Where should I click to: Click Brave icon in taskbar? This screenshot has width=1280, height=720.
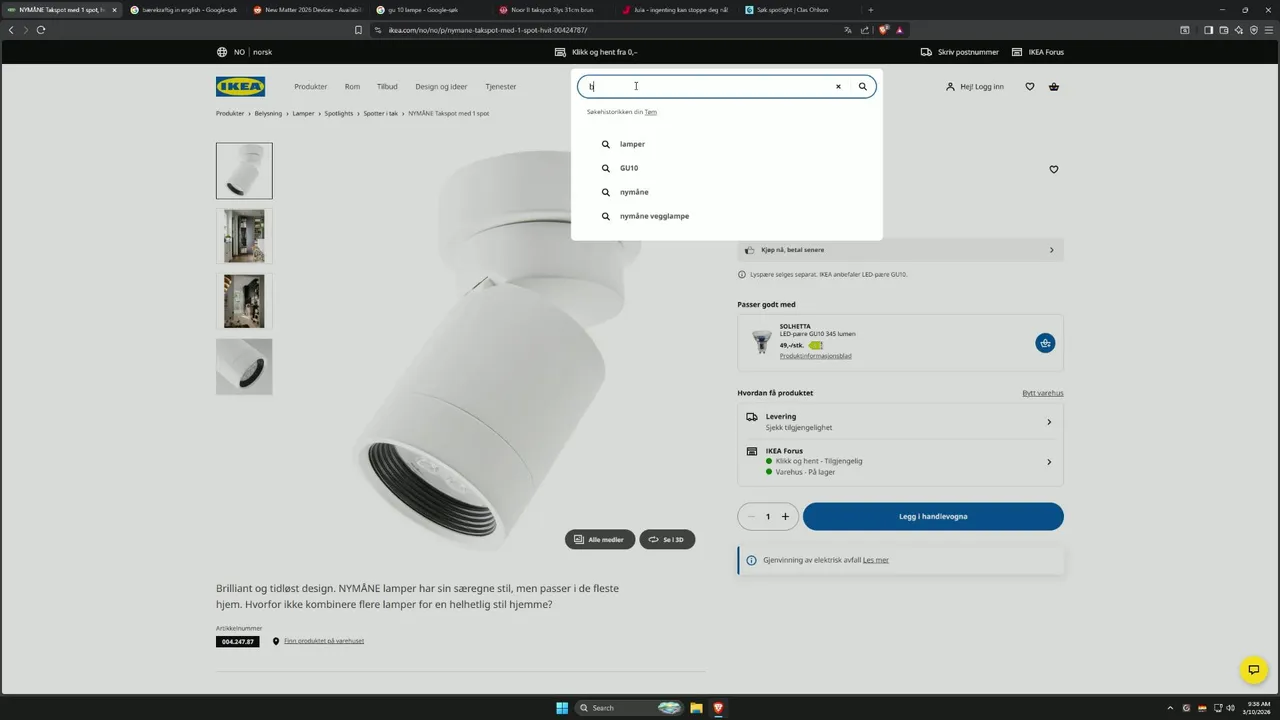click(x=718, y=708)
